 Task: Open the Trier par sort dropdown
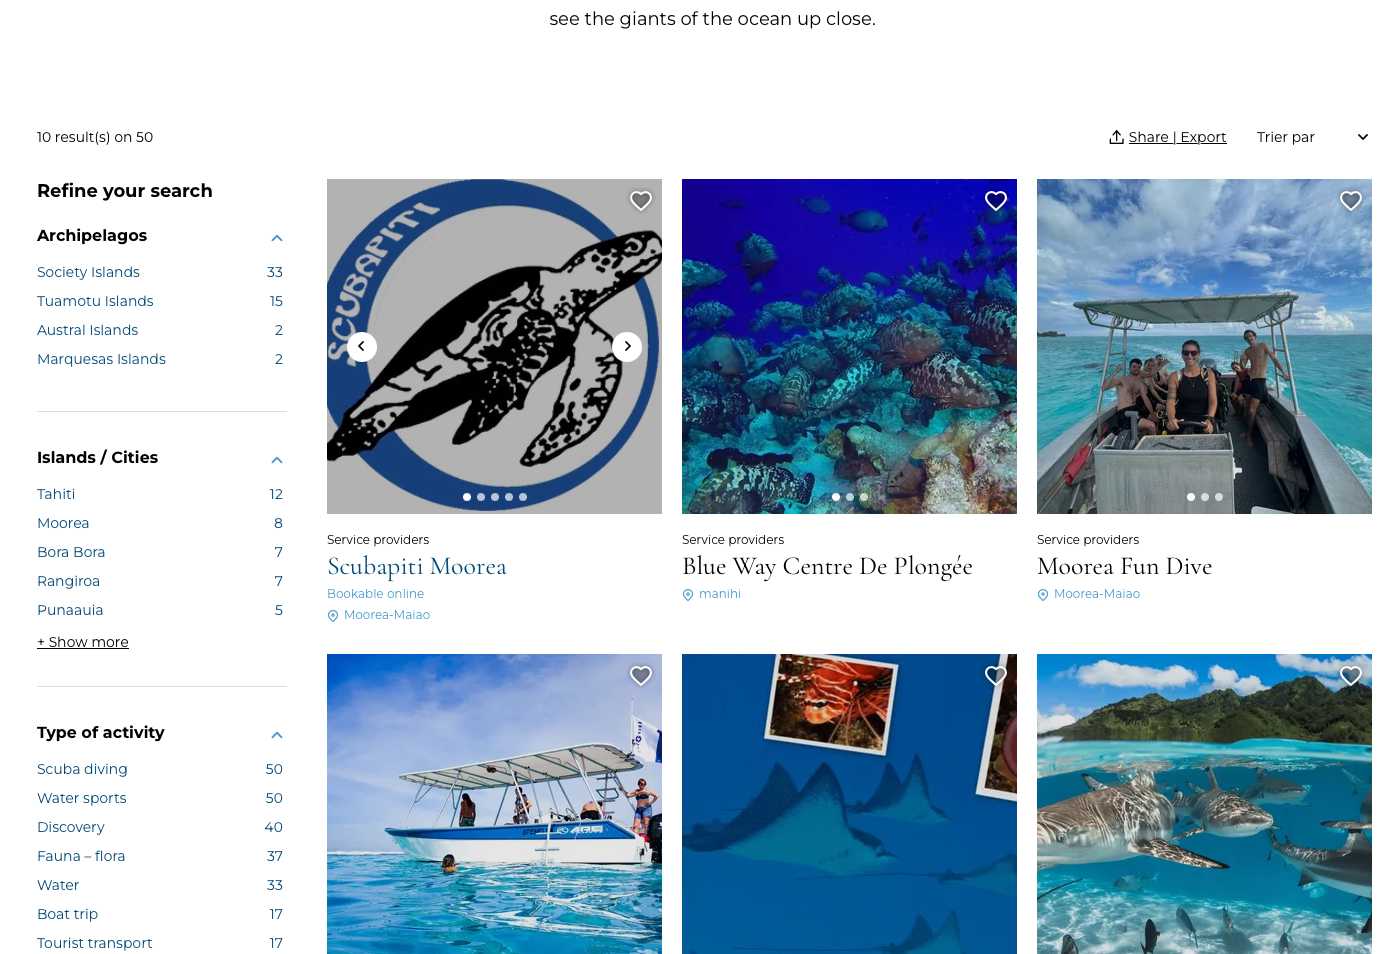click(1312, 137)
